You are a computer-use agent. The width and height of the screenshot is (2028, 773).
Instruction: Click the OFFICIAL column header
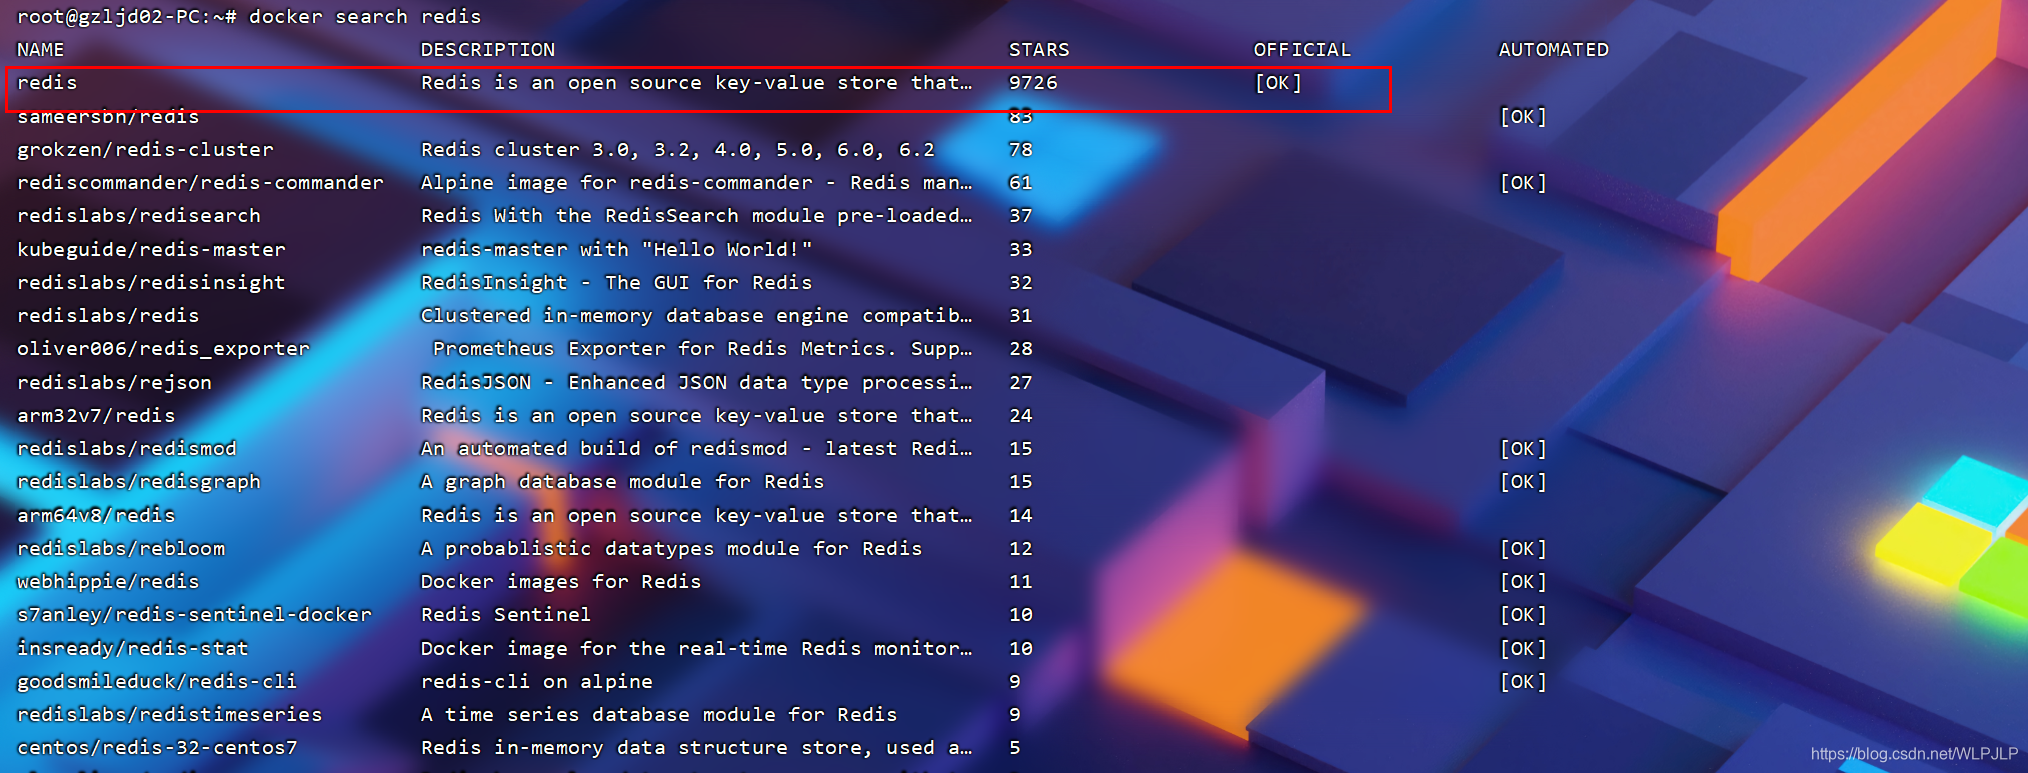[x=1302, y=50]
